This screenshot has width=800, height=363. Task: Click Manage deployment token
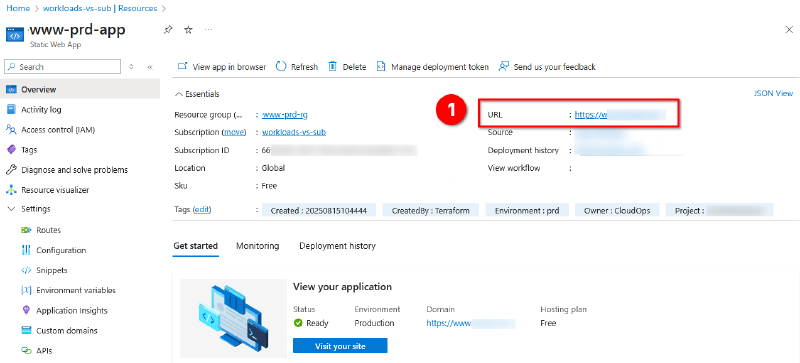433,67
